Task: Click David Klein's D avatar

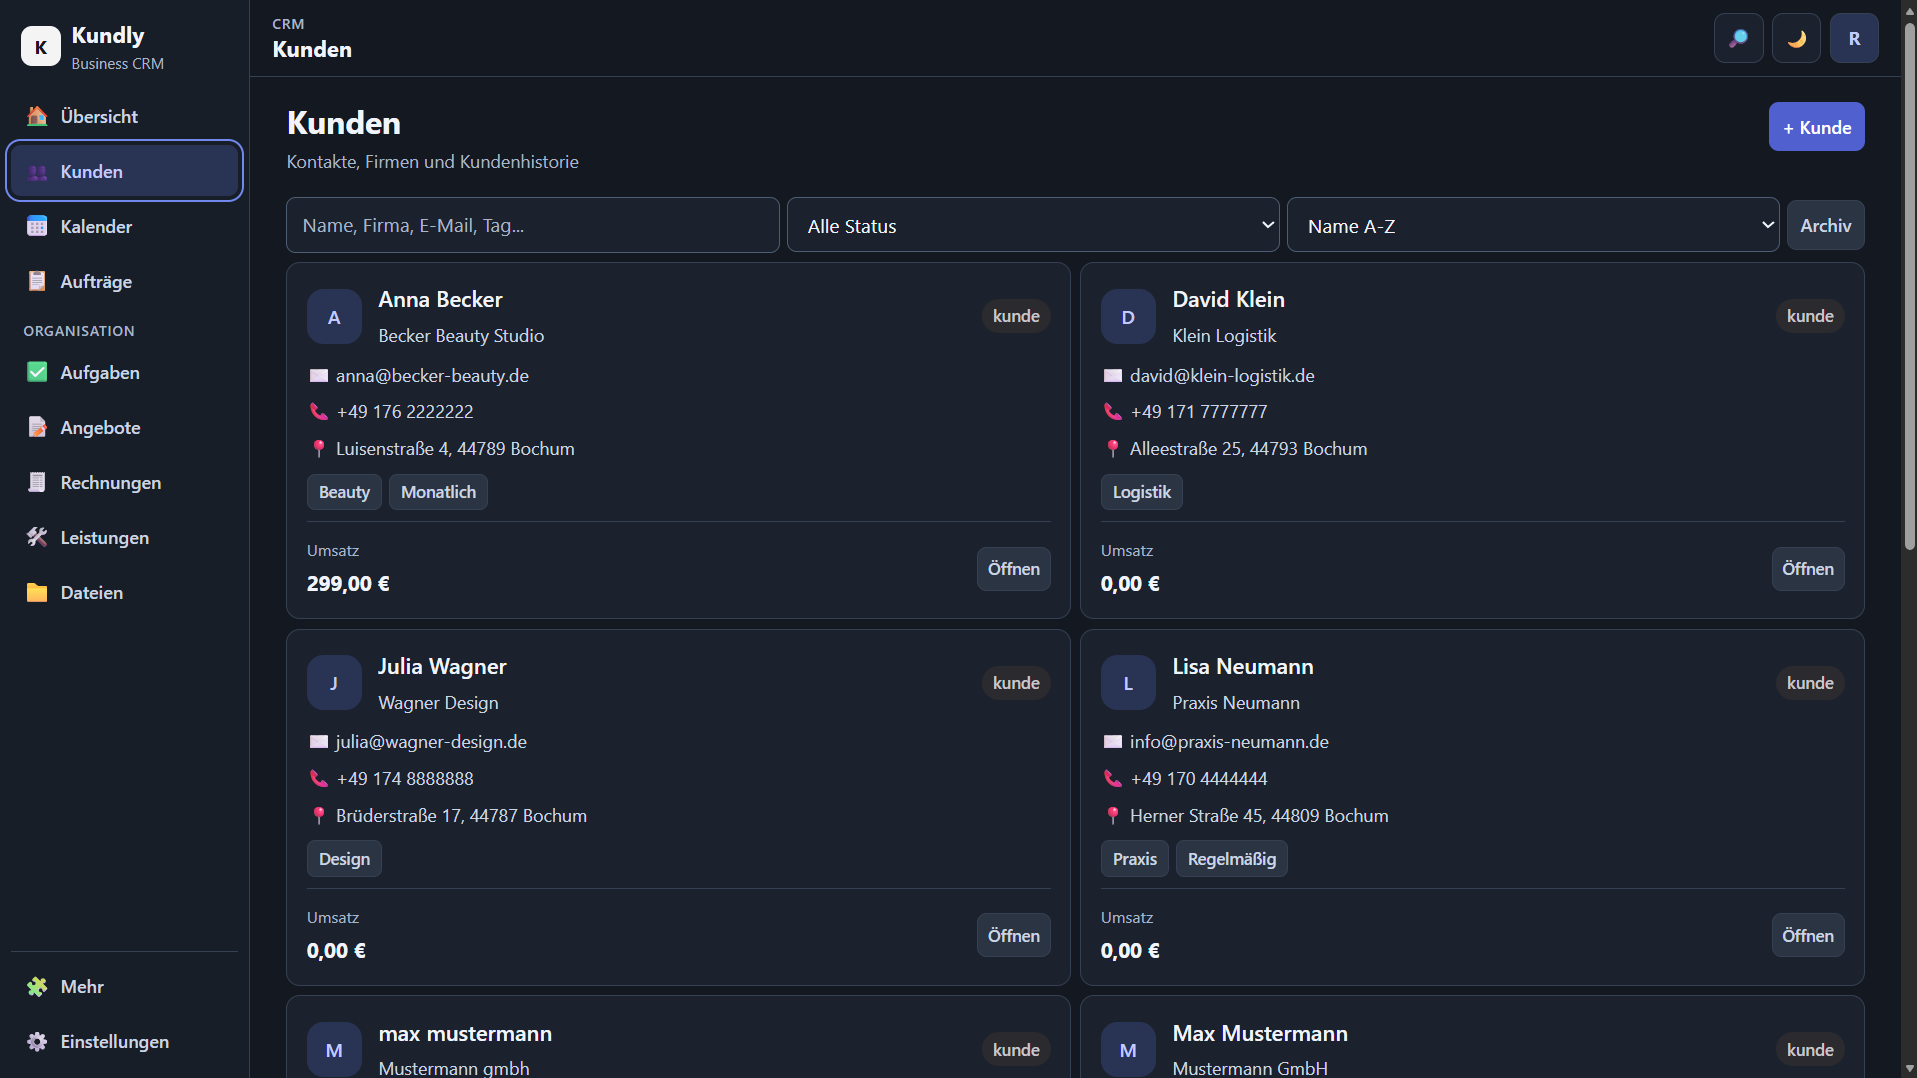Action: coord(1128,317)
